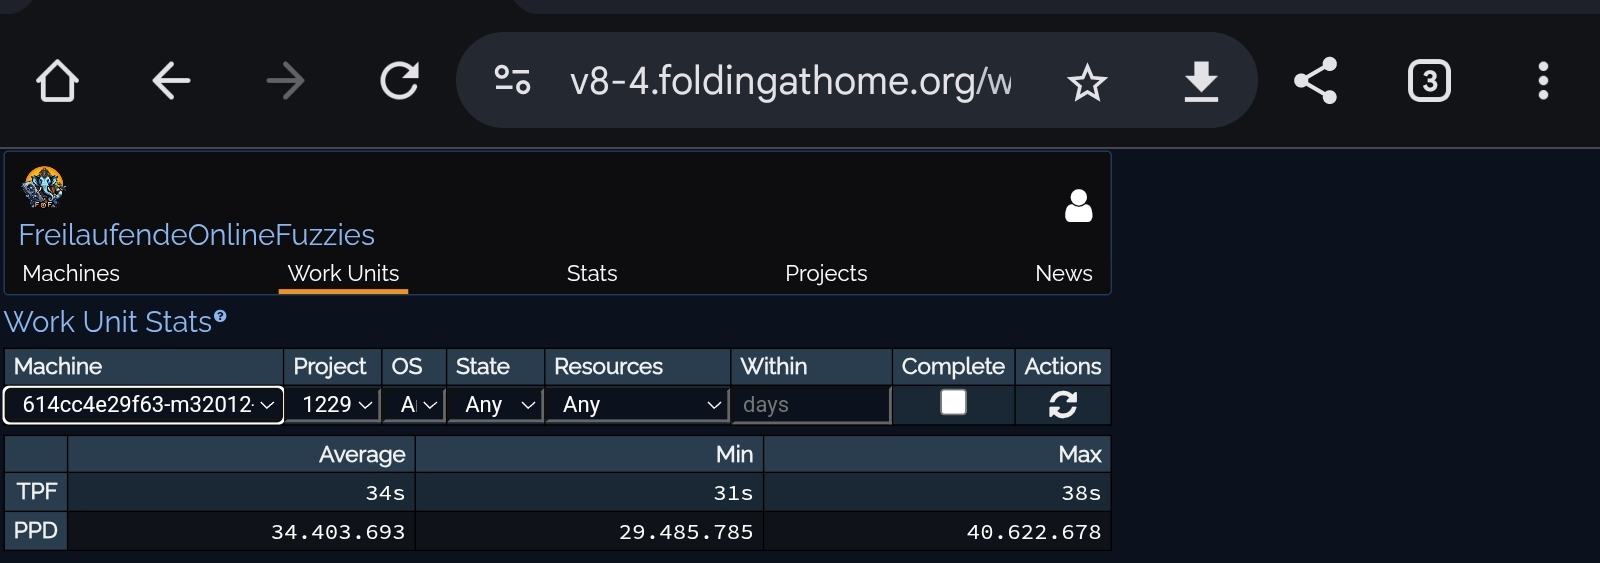Open the News tab
This screenshot has height=563, width=1600.
[1064, 273]
